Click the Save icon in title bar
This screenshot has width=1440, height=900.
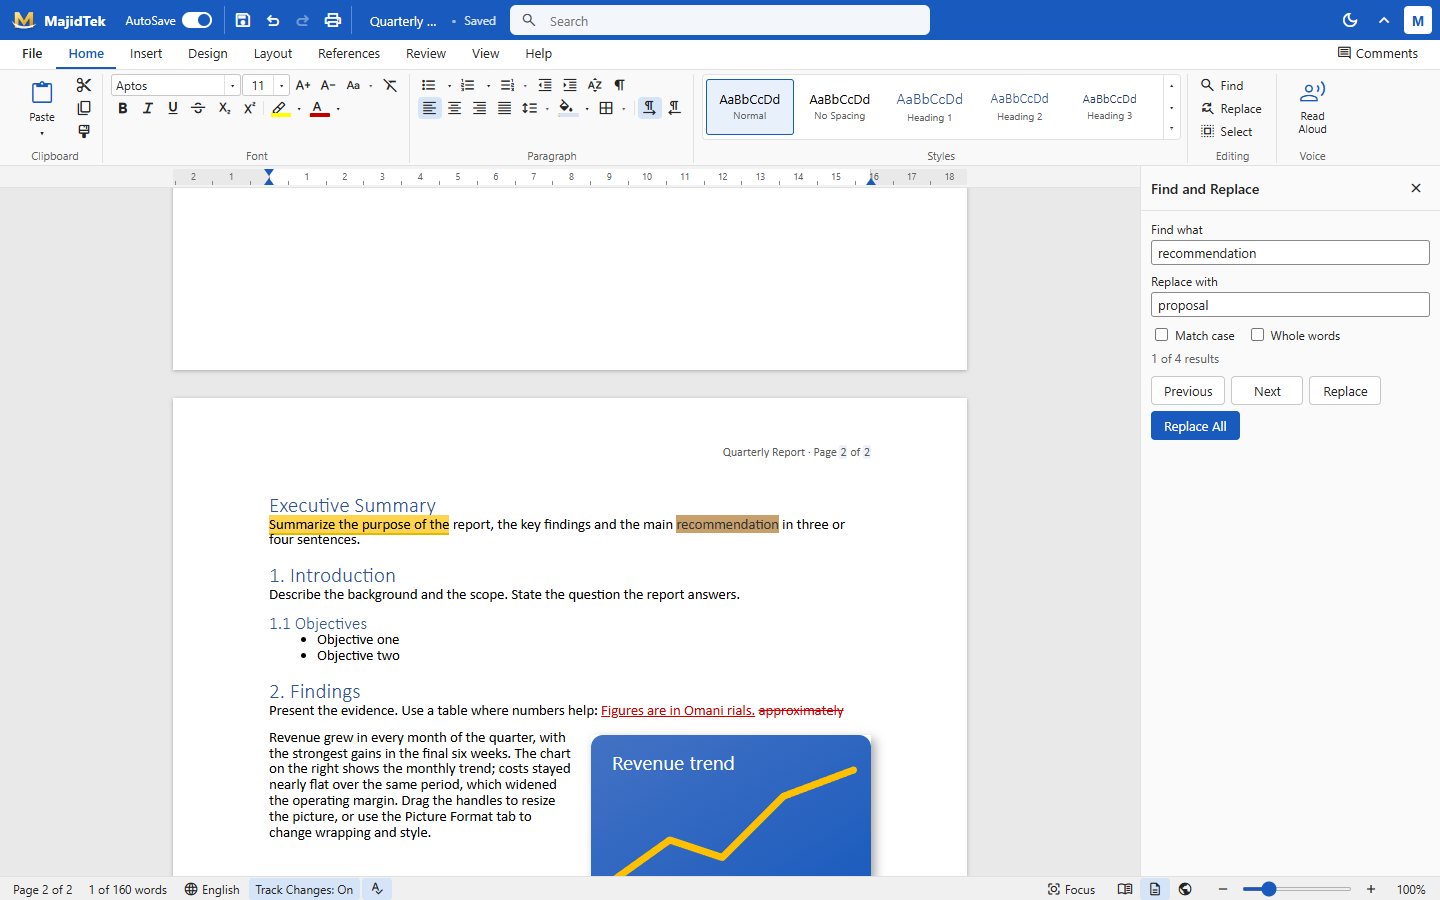[x=243, y=20]
